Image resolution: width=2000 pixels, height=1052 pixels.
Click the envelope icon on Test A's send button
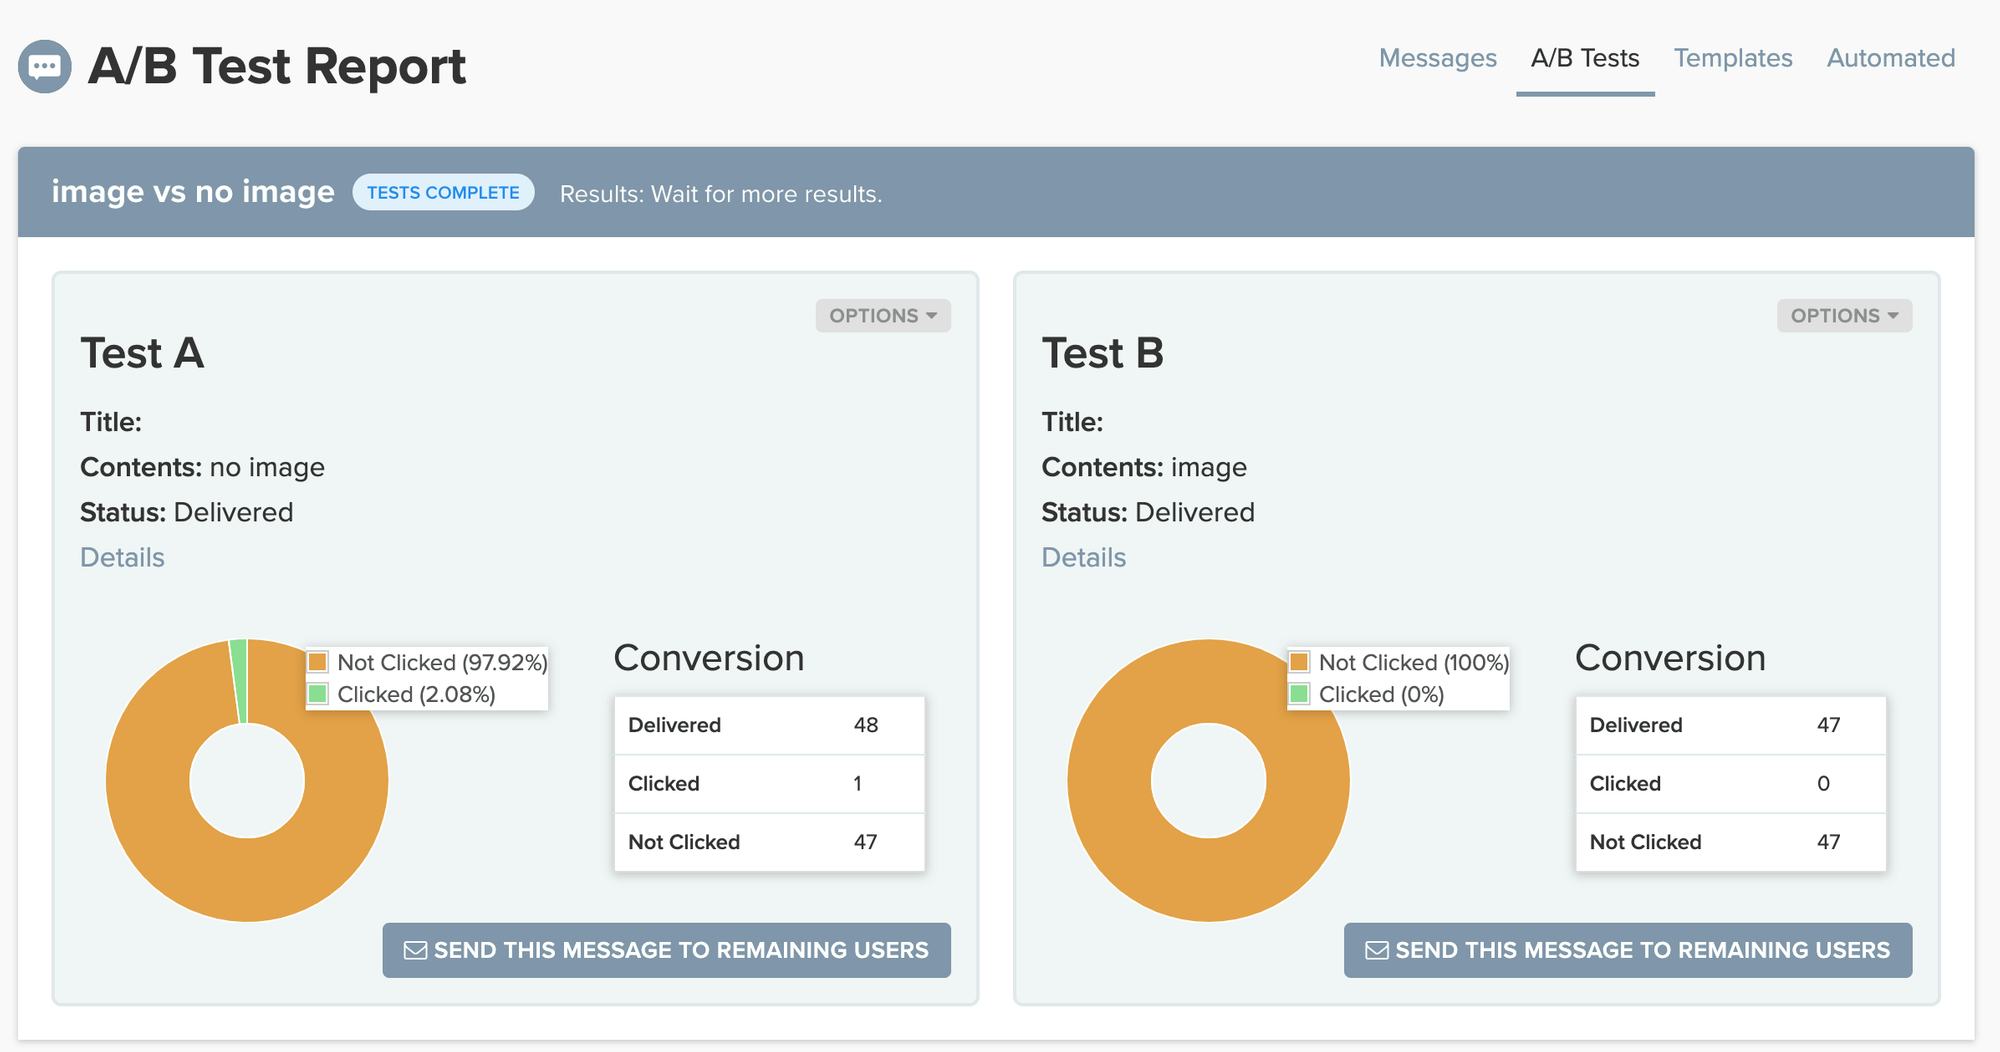(x=414, y=950)
